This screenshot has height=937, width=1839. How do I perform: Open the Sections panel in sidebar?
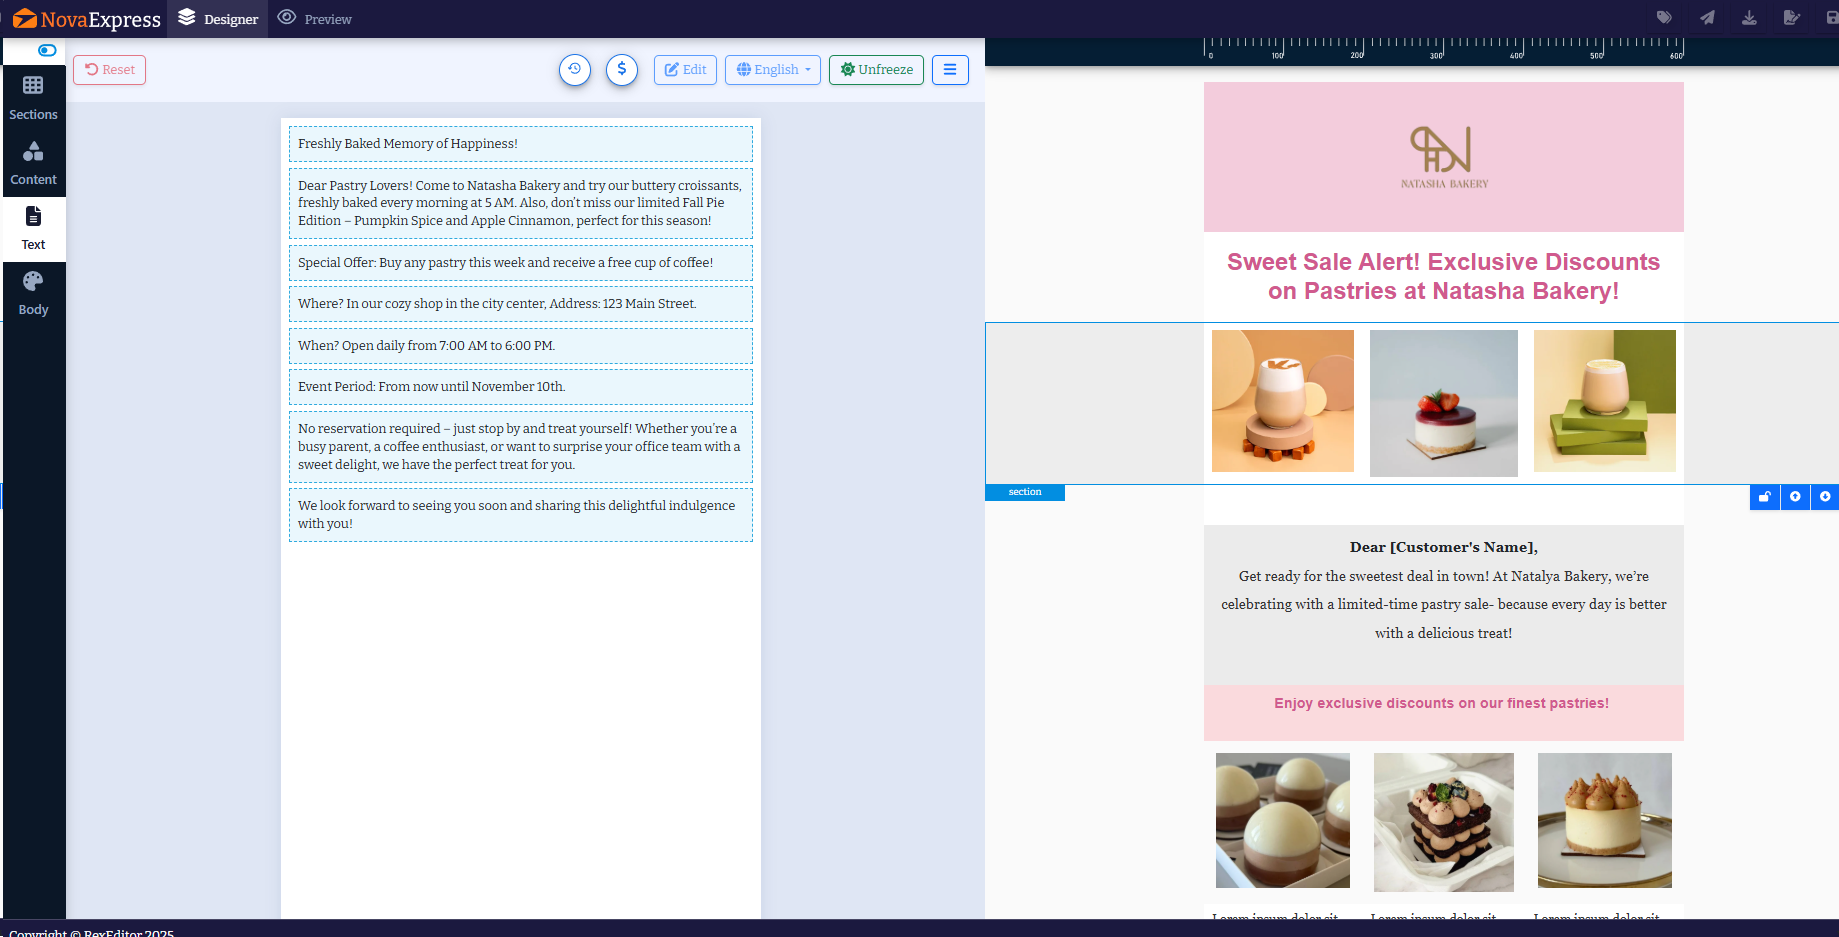click(x=33, y=98)
